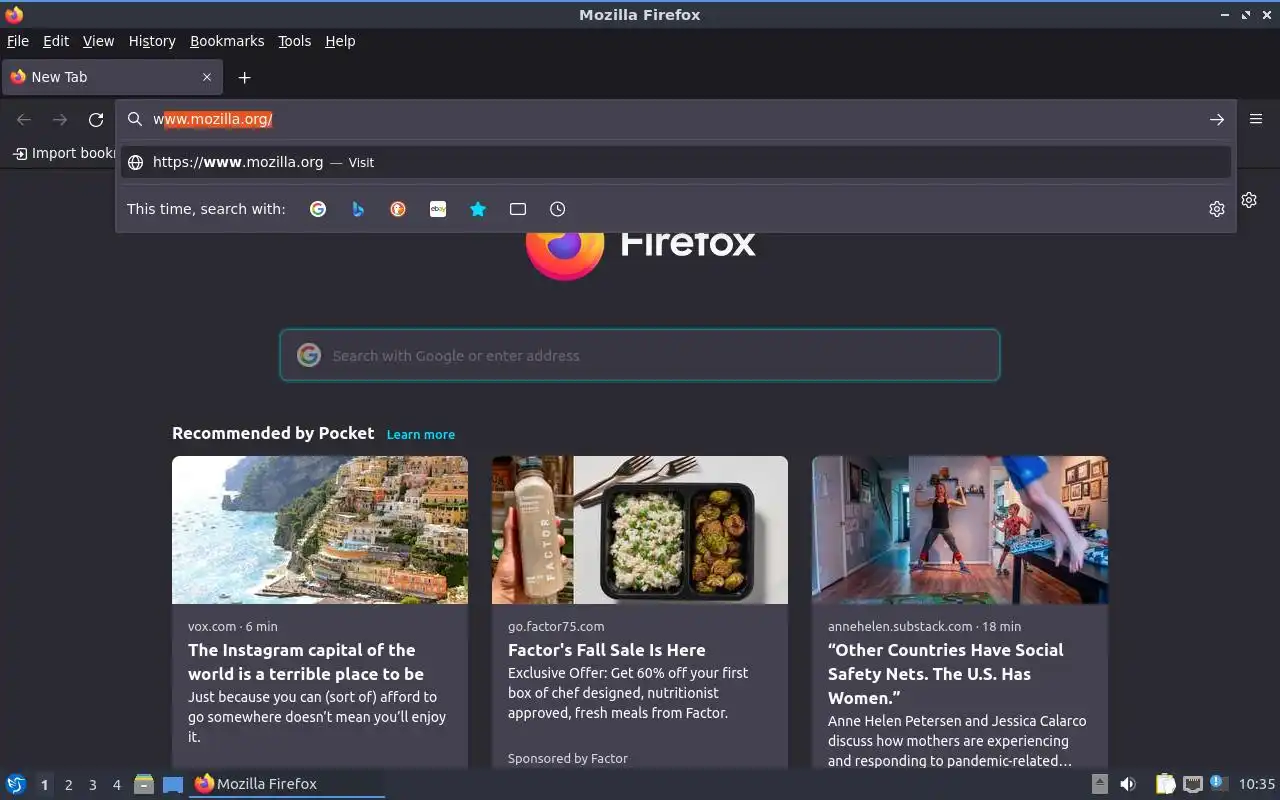Image resolution: width=1280 pixels, height=800 pixels.
Task: Click the Go arrow in the address bar
Action: point(1217,120)
